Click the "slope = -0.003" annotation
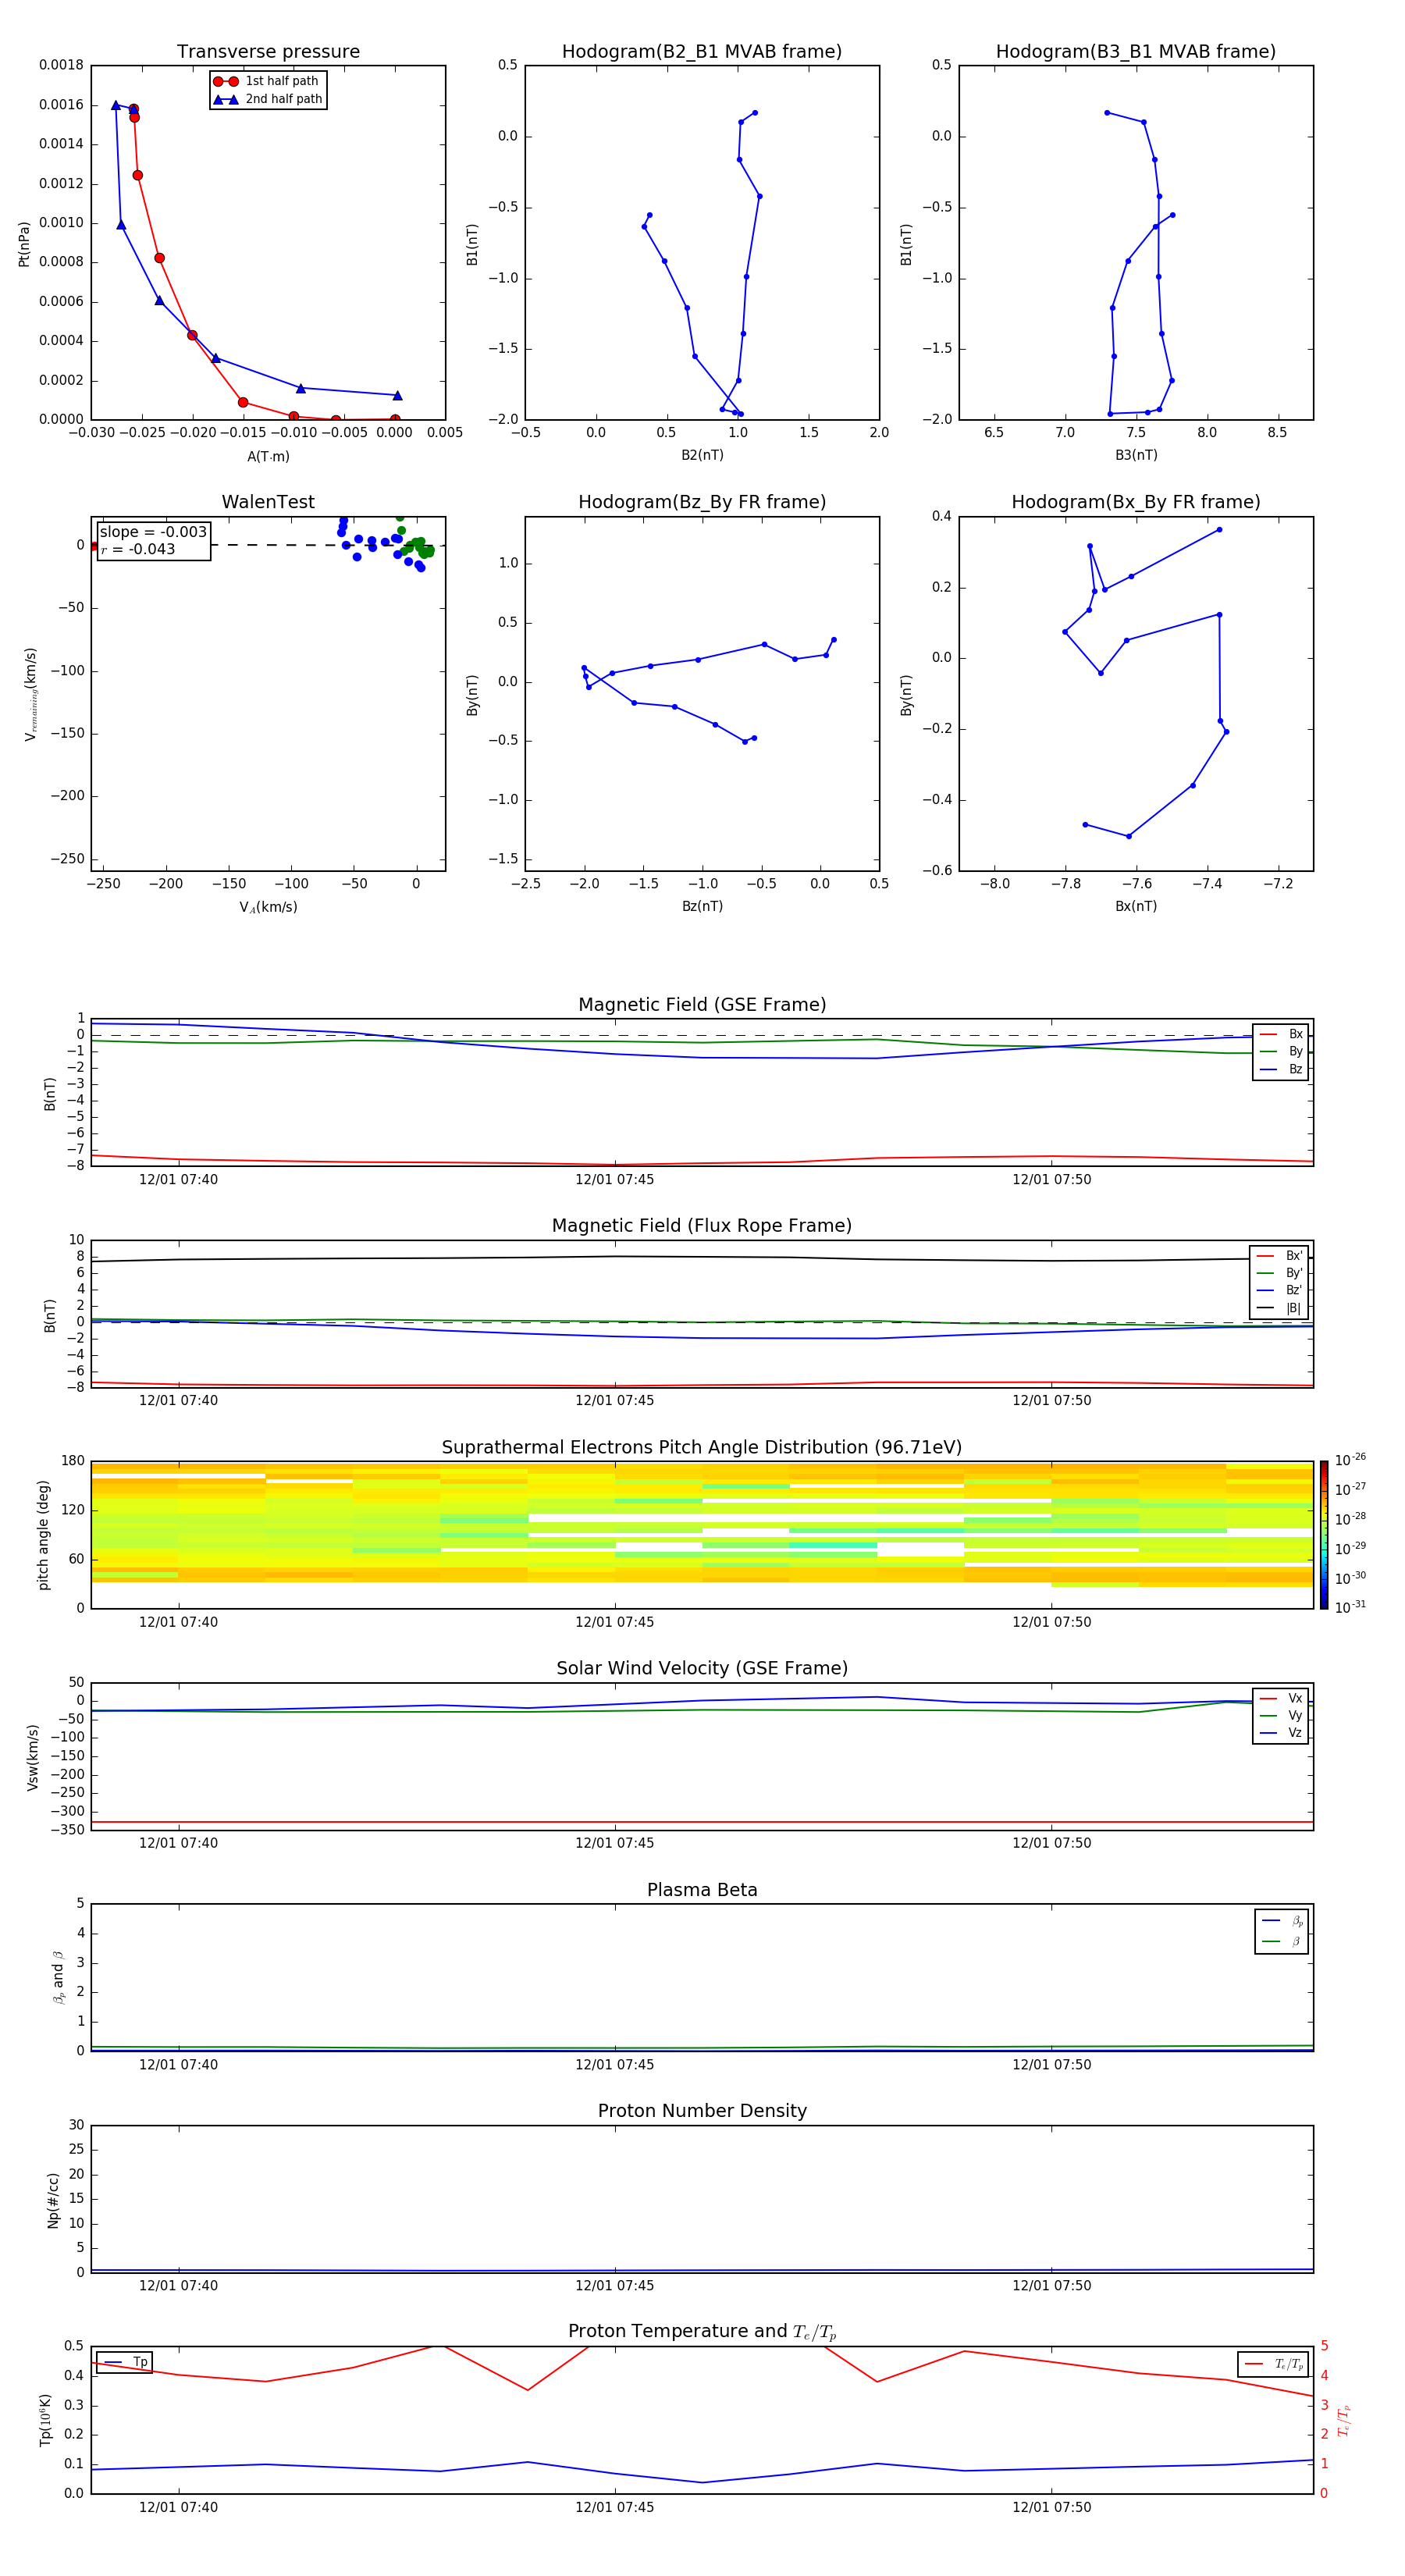Screen dimensions: 1405x2576 tap(153, 532)
